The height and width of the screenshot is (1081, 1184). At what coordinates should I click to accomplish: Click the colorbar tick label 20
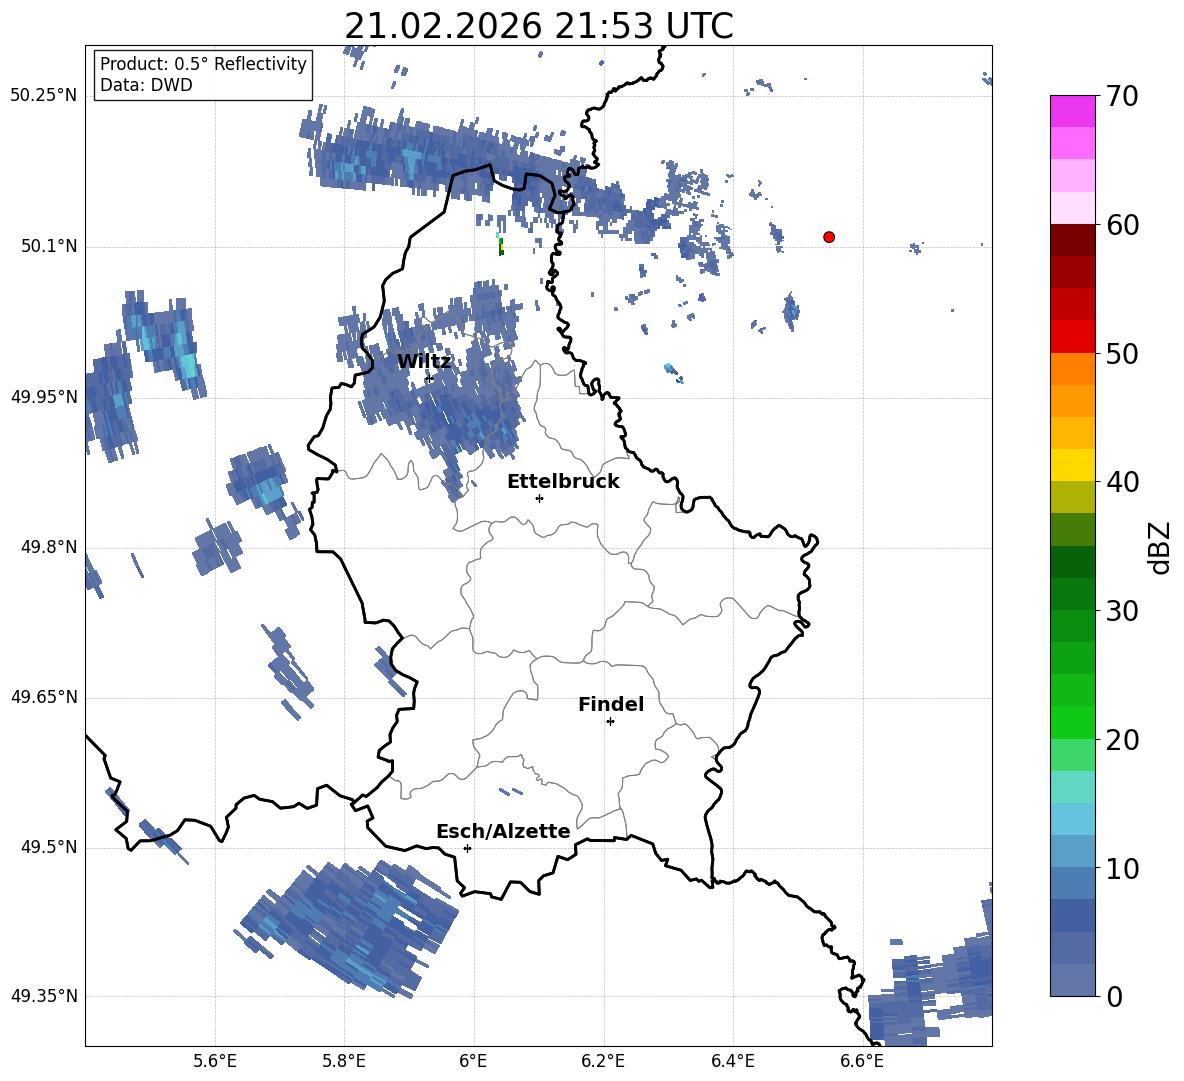[x=1122, y=740]
